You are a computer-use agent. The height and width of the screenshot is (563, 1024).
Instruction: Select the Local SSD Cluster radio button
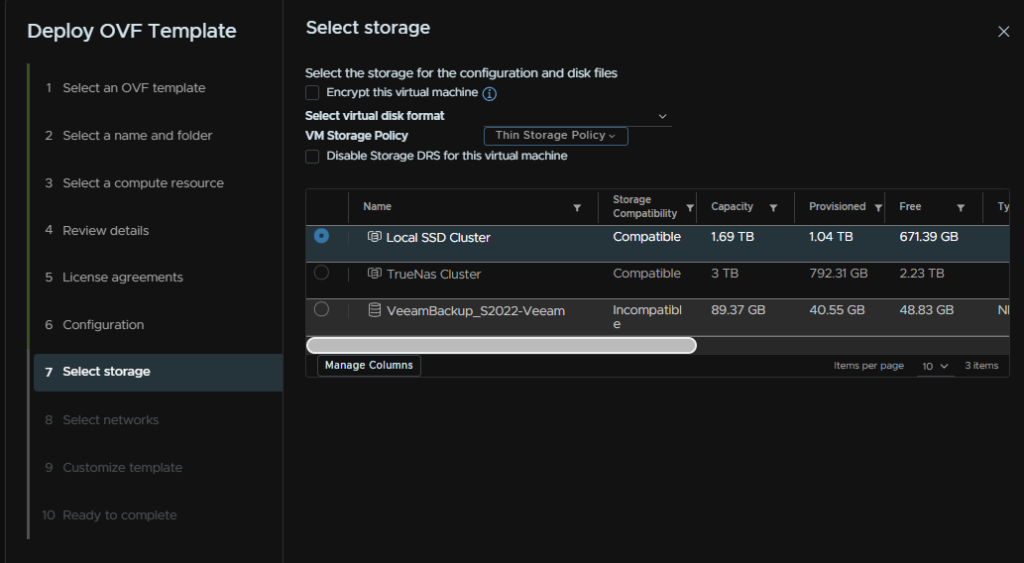click(321, 235)
